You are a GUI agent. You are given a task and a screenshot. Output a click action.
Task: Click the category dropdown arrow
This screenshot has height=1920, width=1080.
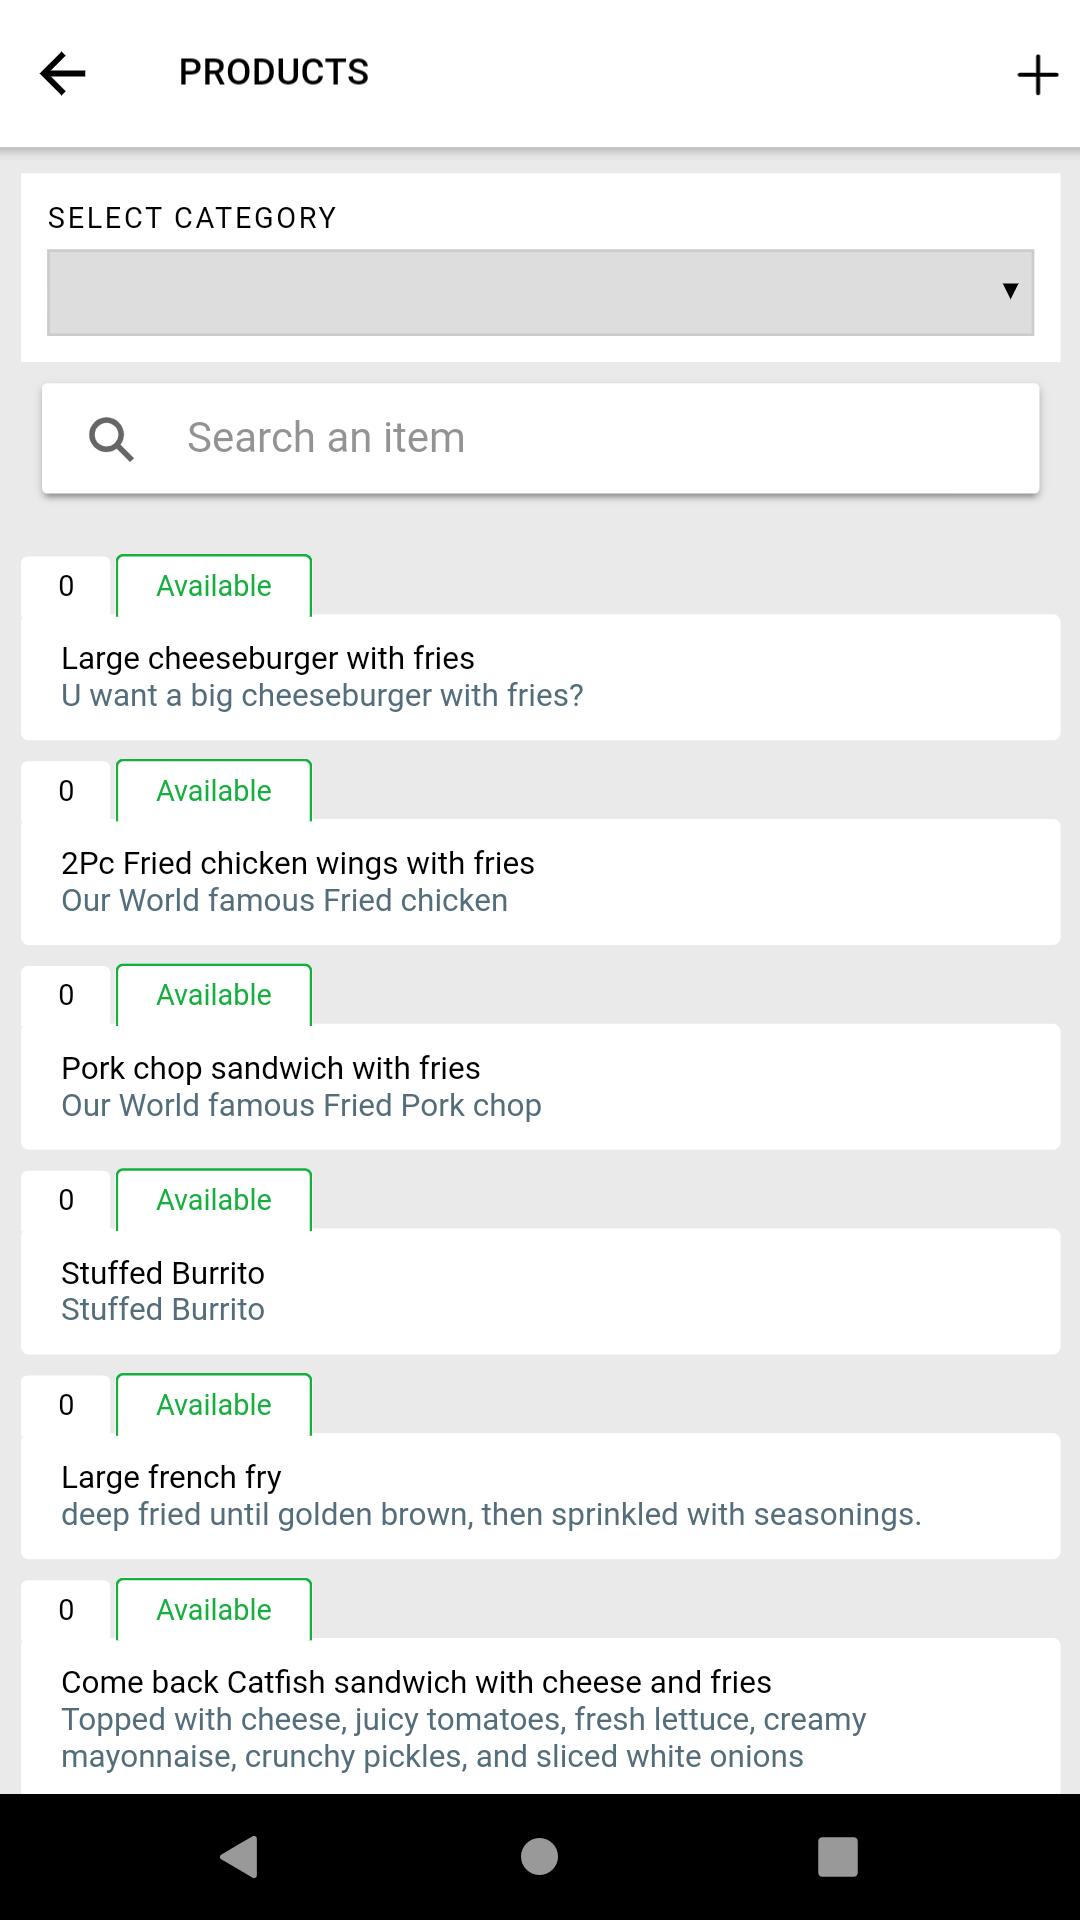[x=1010, y=291]
